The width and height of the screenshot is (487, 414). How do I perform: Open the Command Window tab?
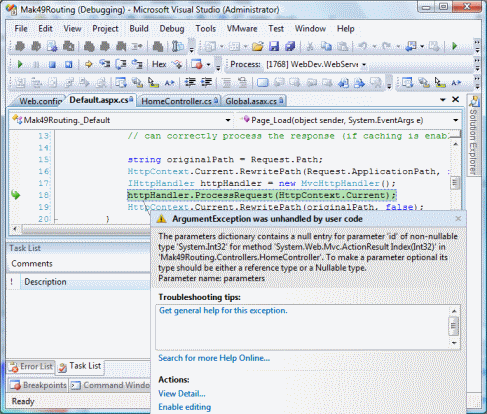click(x=111, y=385)
